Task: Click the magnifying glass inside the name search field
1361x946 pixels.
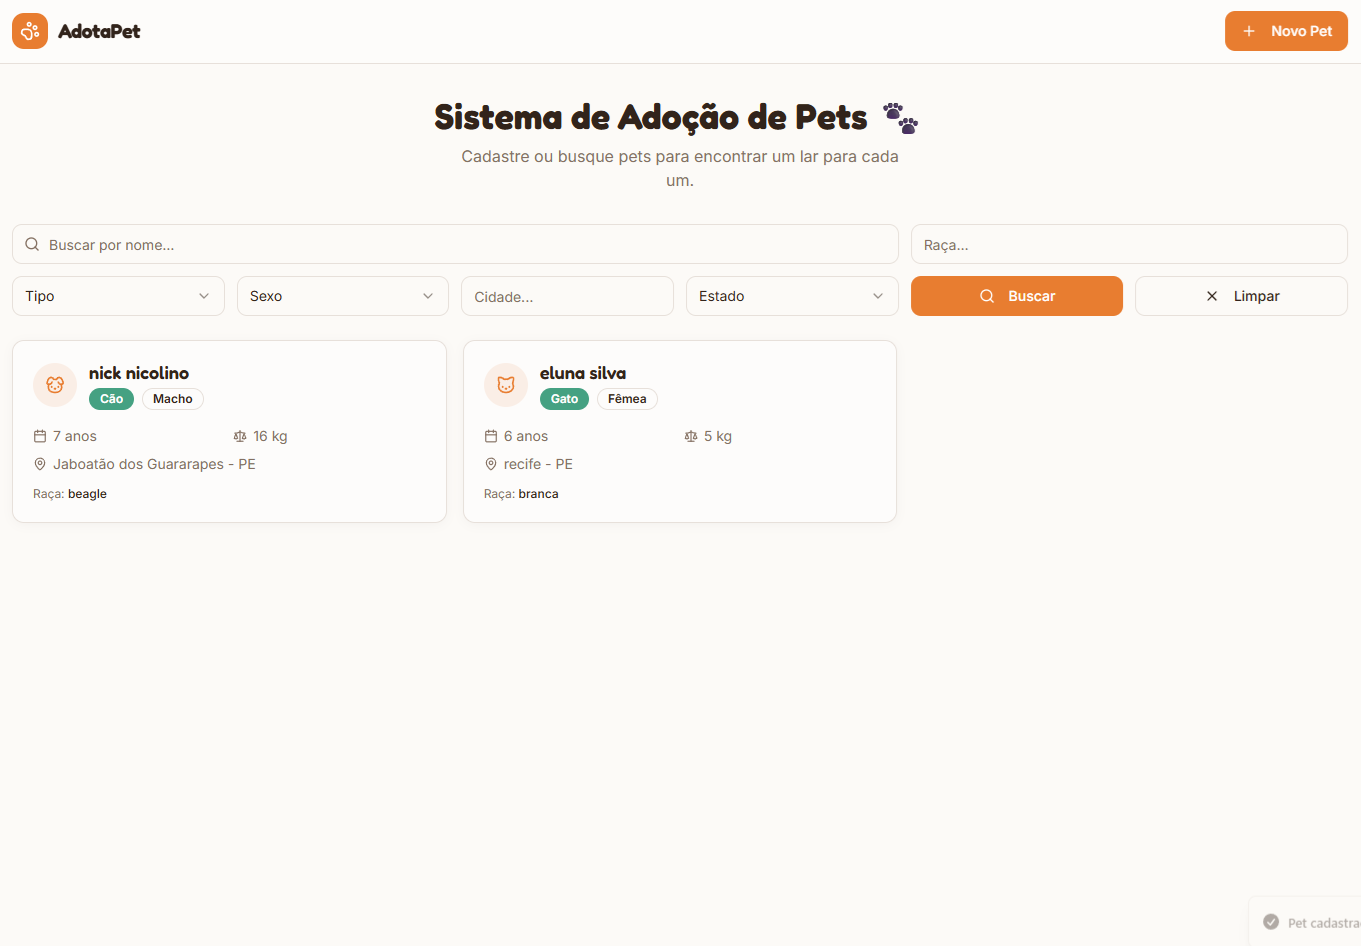Action: point(32,243)
